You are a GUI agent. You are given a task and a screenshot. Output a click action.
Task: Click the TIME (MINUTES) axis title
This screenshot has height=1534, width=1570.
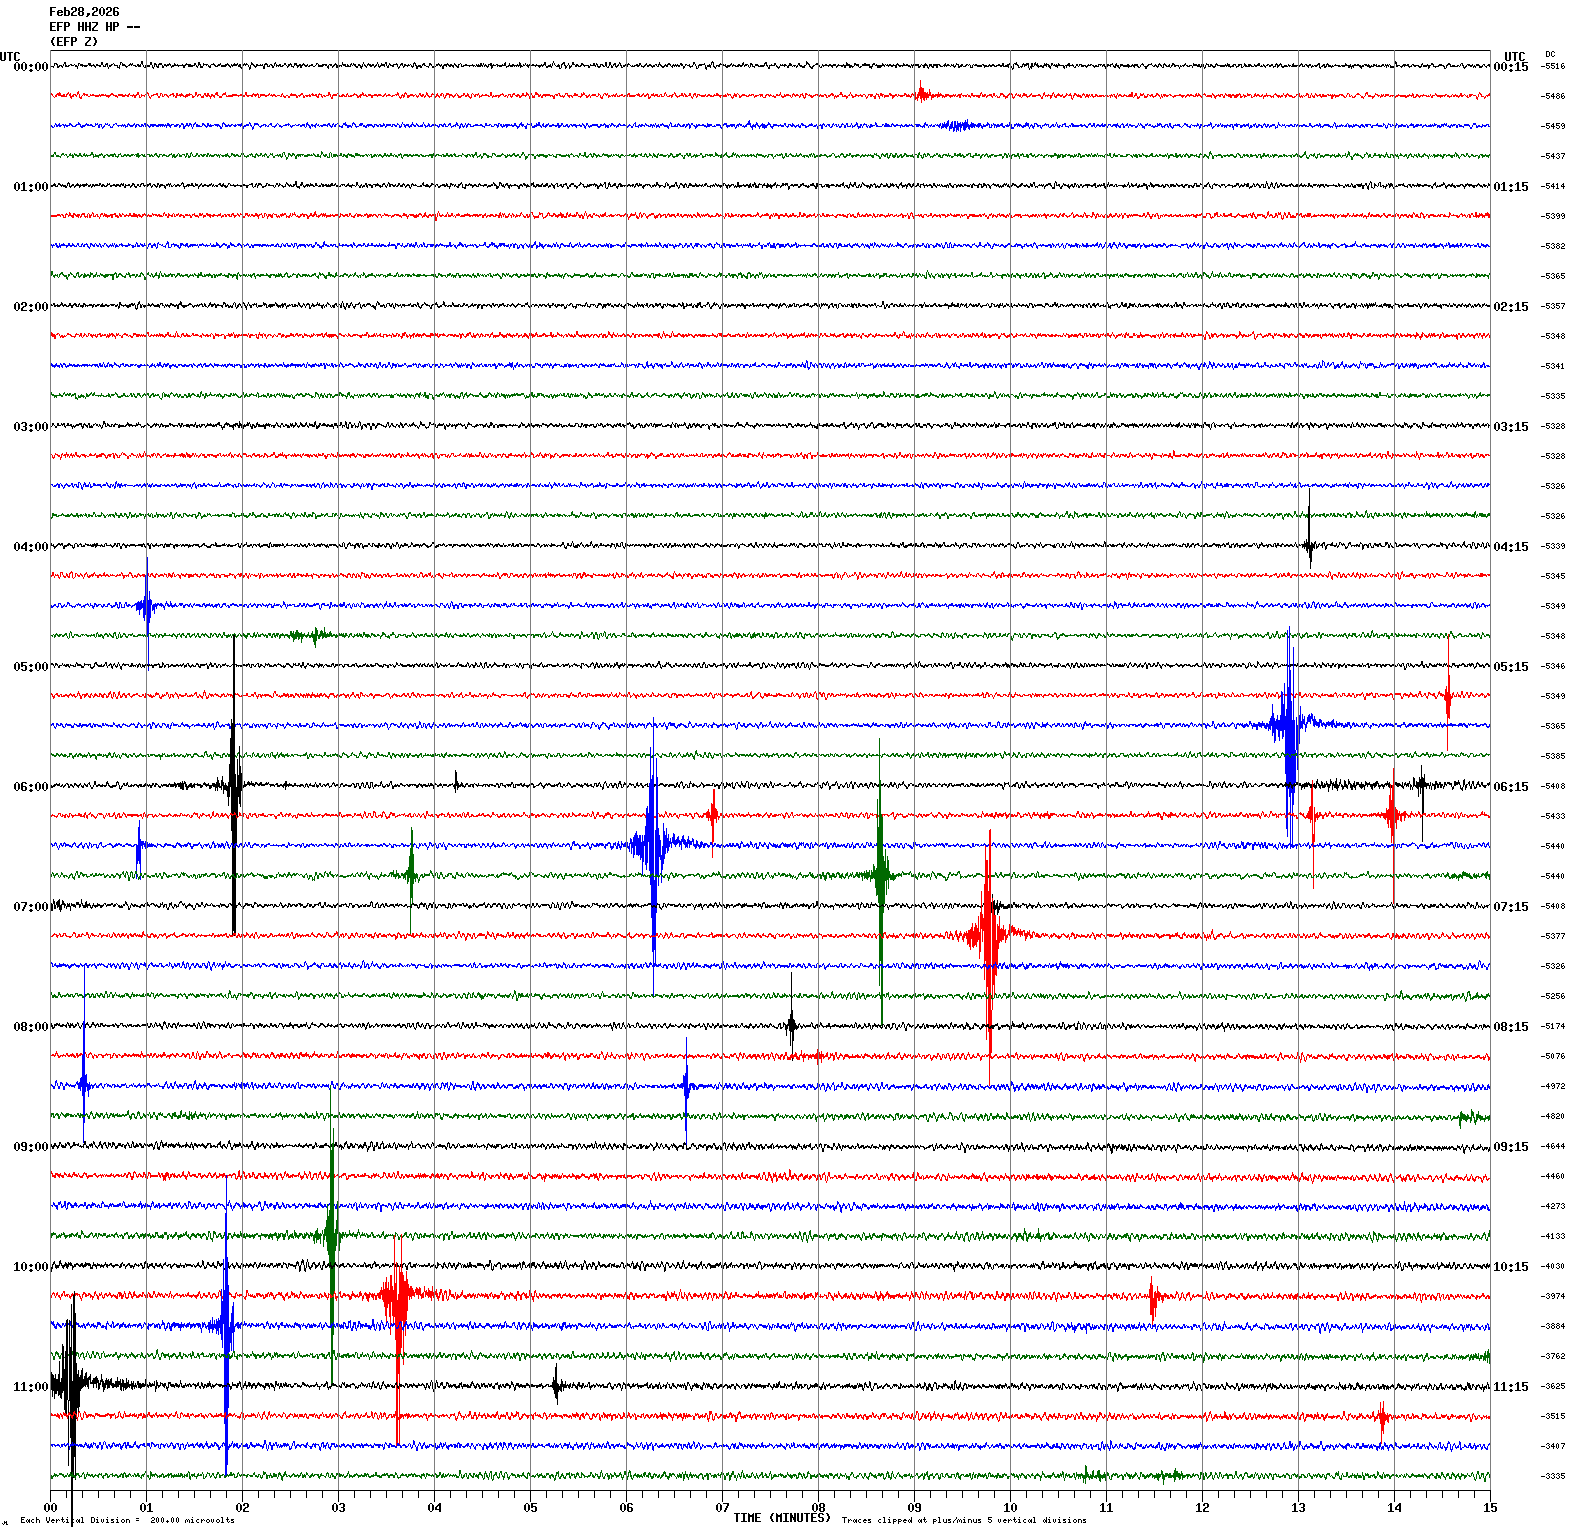[x=781, y=1518]
